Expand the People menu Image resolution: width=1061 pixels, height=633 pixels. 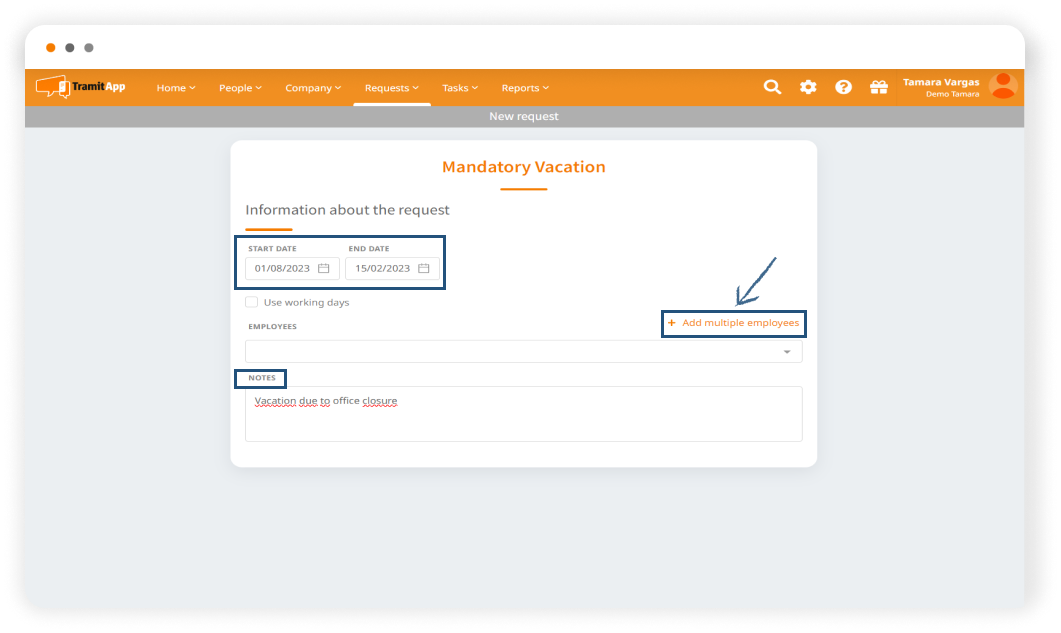(x=240, y=88)
